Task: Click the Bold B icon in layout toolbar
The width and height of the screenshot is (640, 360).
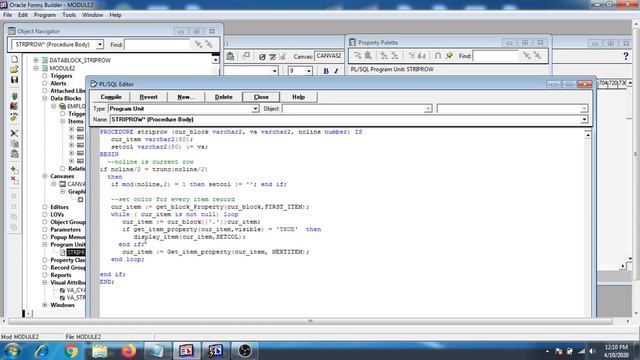Action: (x=326, y=71)
